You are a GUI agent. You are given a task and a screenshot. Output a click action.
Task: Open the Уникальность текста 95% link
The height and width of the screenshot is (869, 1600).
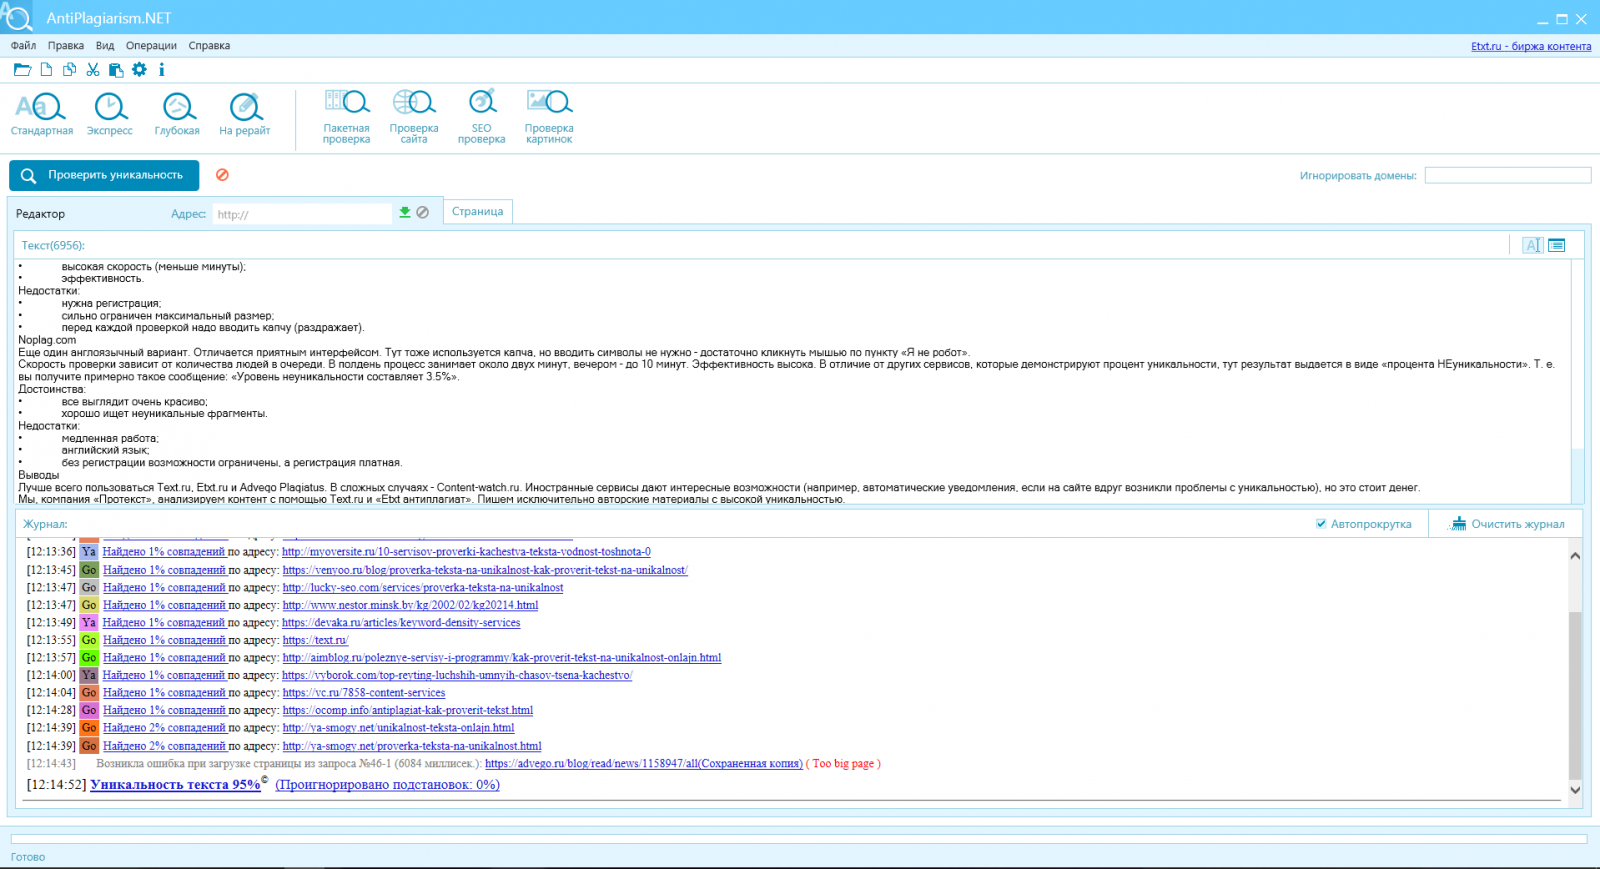coord(176,785)
